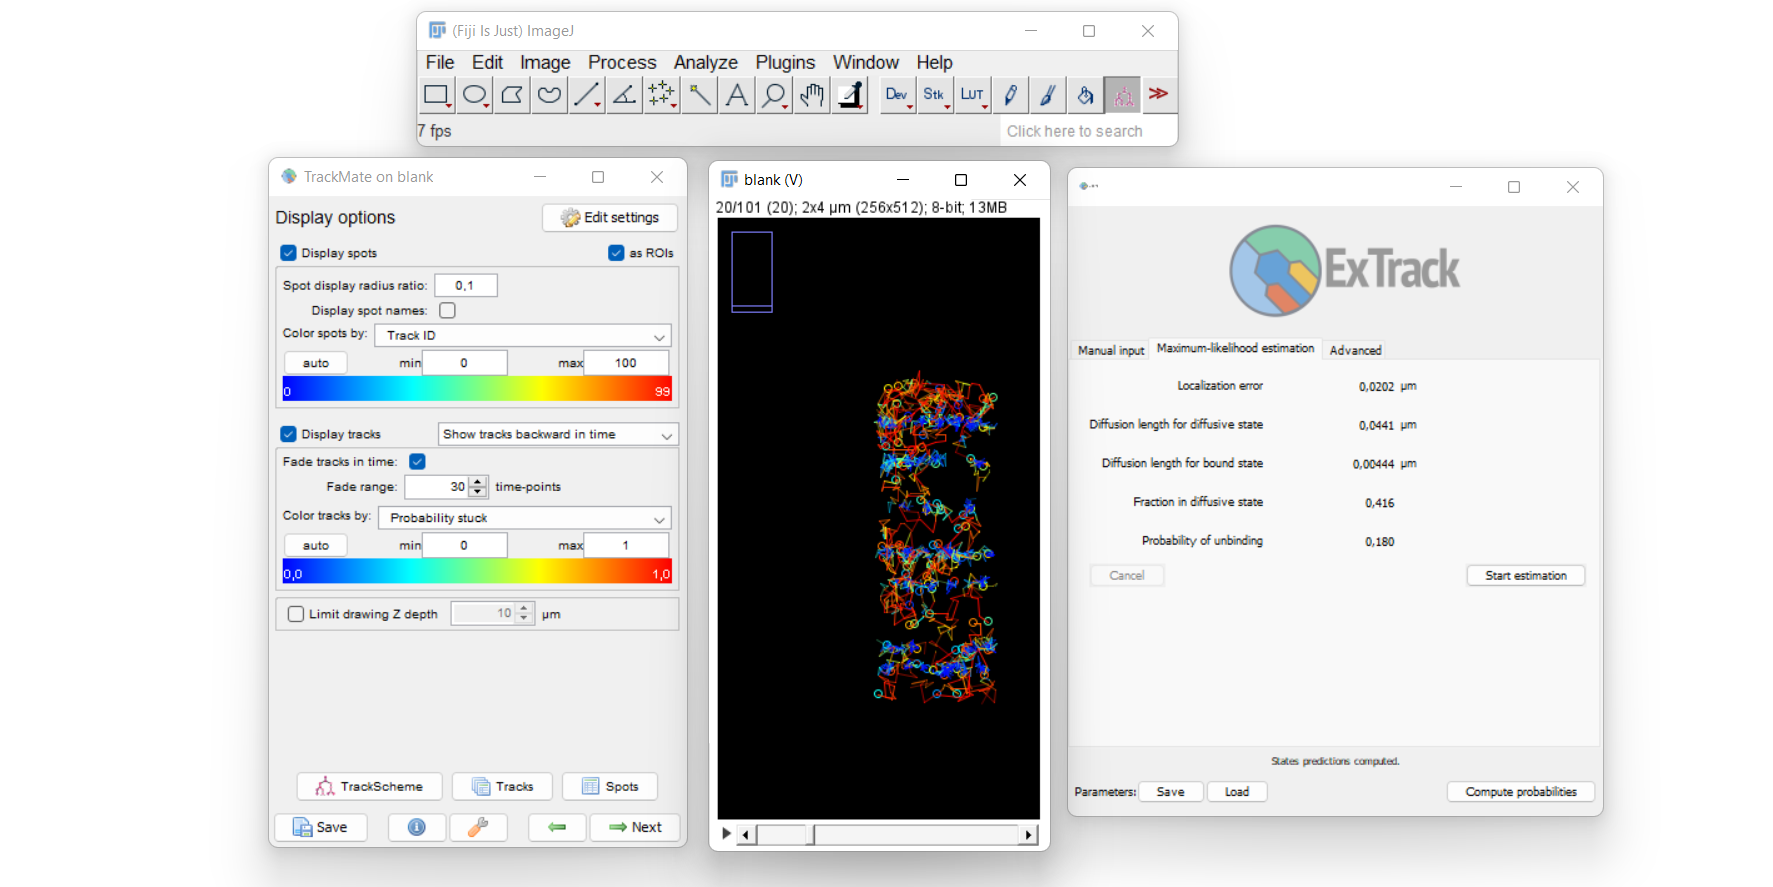The height and width of the screenshot is (887, 1773).
Task: Select the Rectangle selection tool
Action: 436,95
